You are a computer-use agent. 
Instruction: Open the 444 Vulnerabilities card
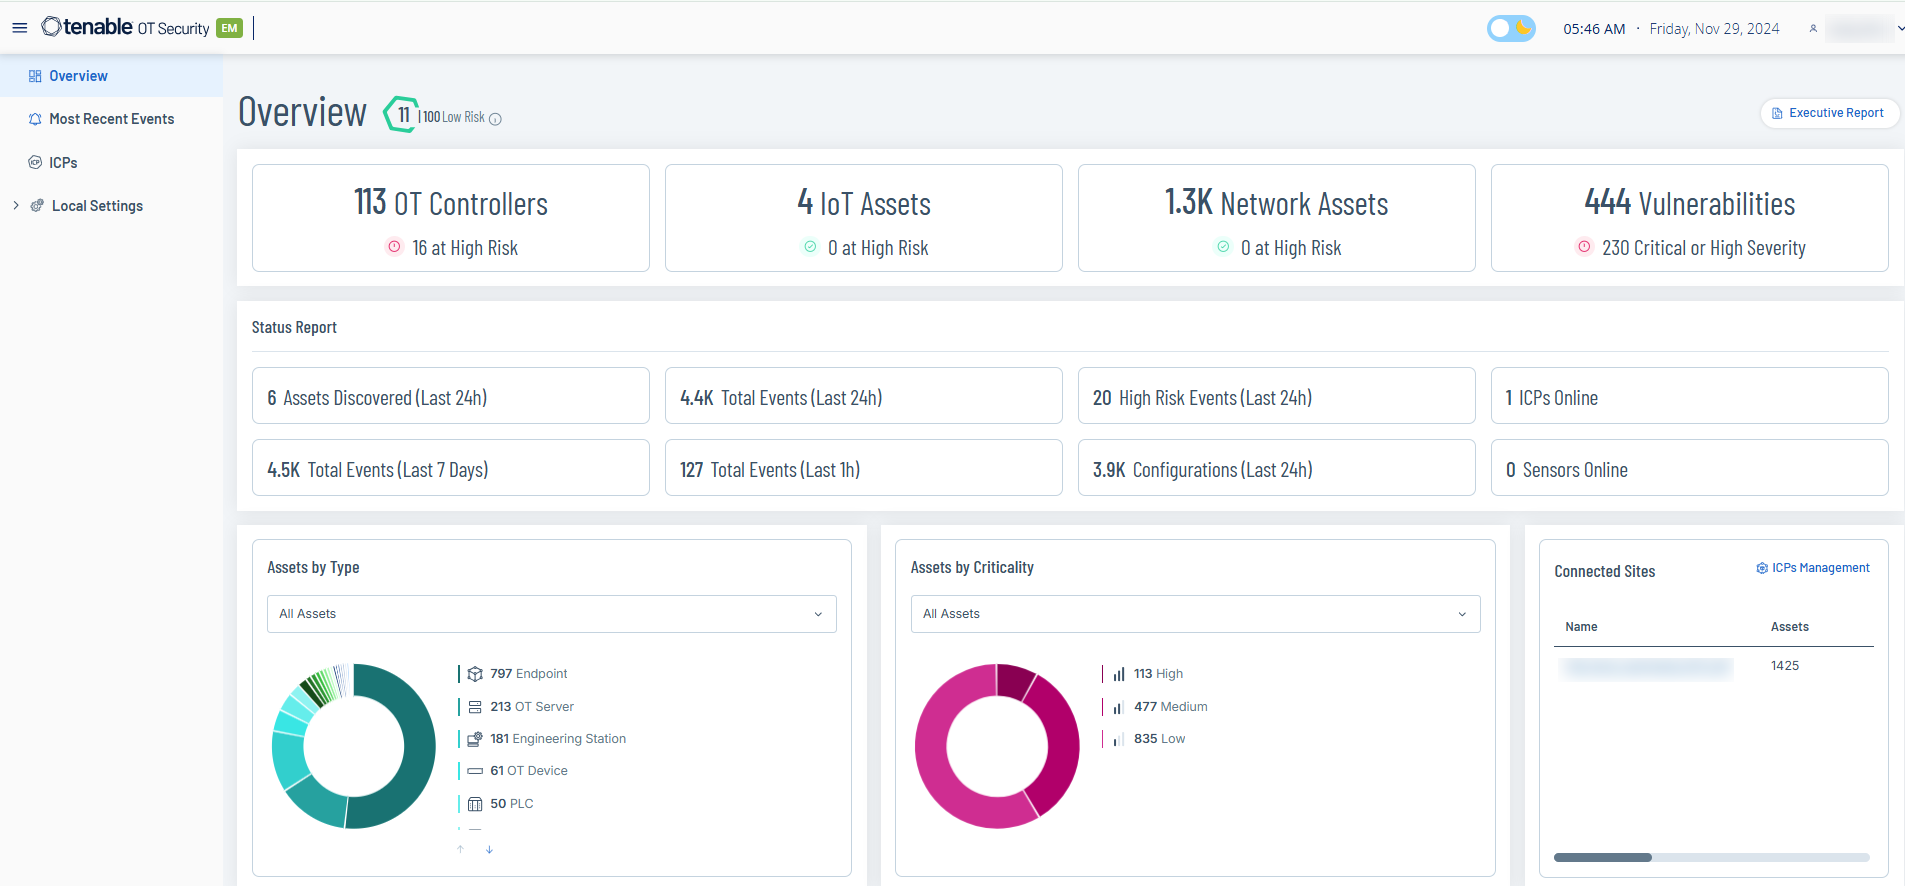tap(1689, 218)
